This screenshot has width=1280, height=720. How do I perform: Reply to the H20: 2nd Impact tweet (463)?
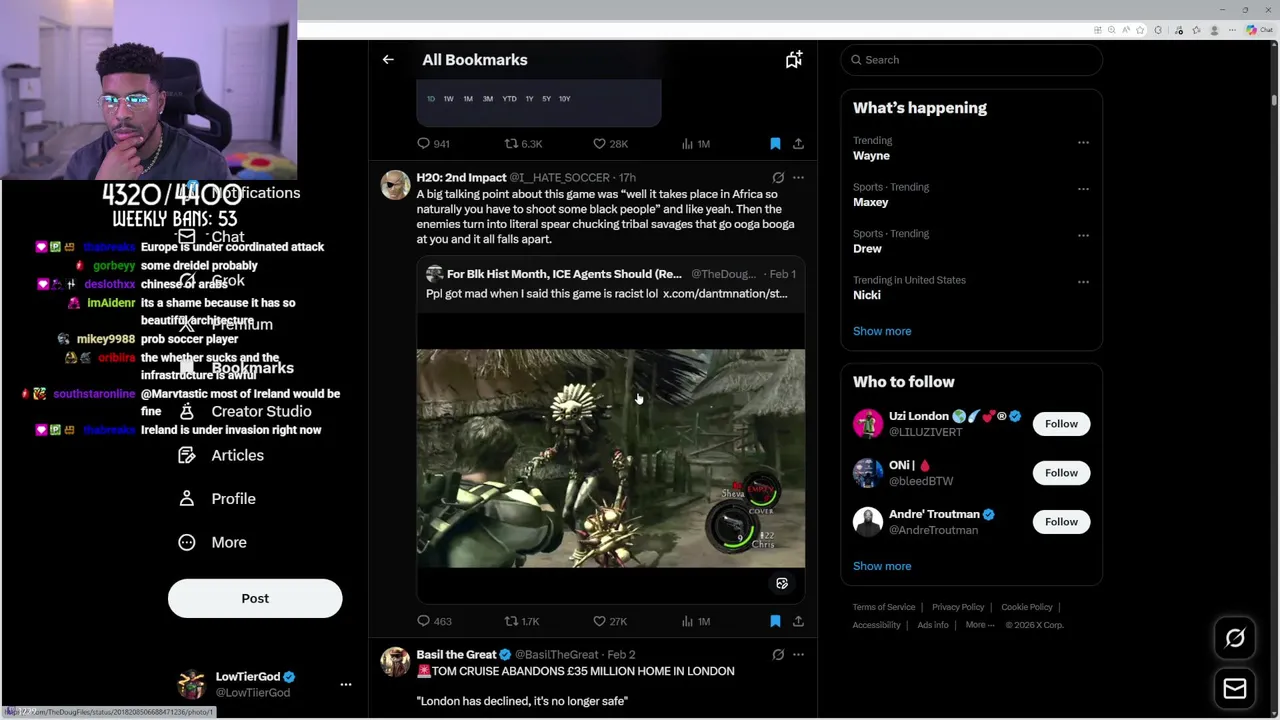click(x=433, y=621)
